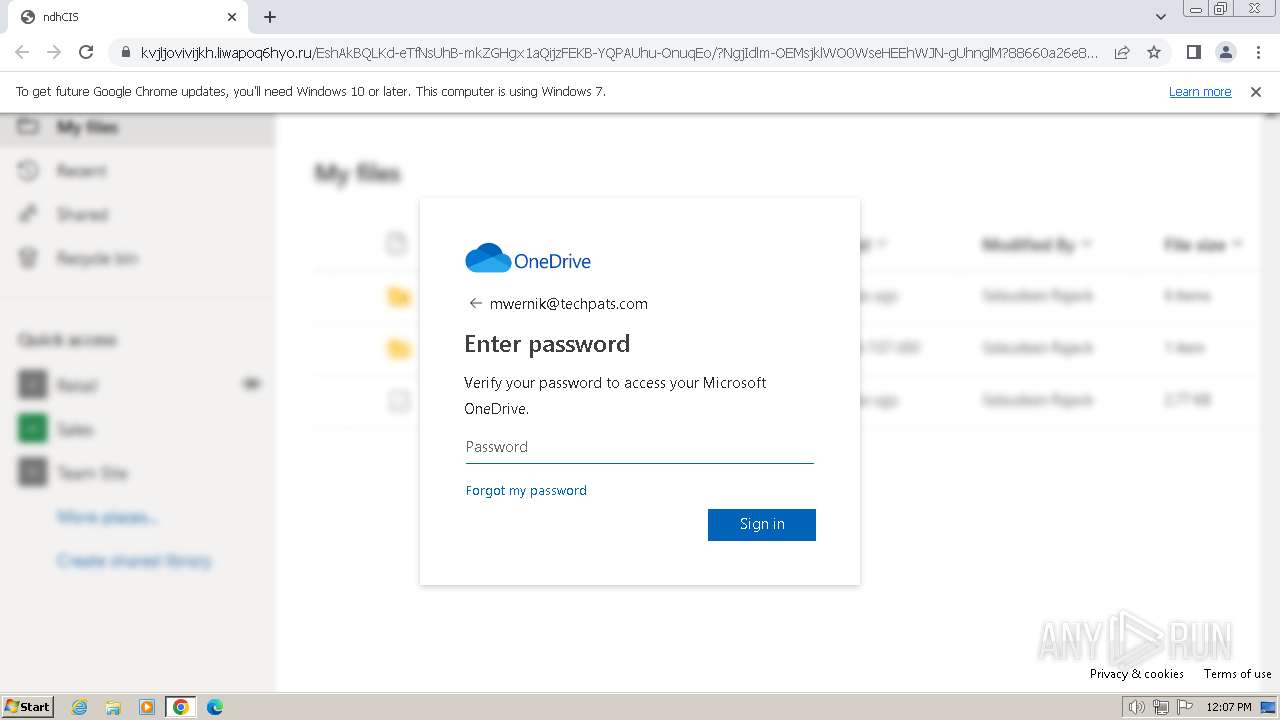The height and width of the screenshot is (720, 1280).
Task: Open the Windows Start menu
Action: (x=27, y=707)
